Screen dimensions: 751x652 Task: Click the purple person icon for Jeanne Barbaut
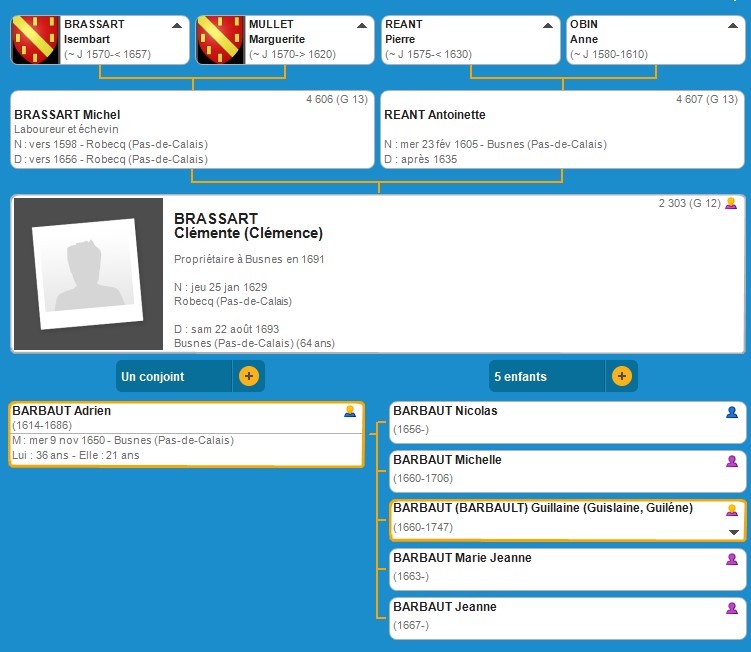(x=732, y=608)
